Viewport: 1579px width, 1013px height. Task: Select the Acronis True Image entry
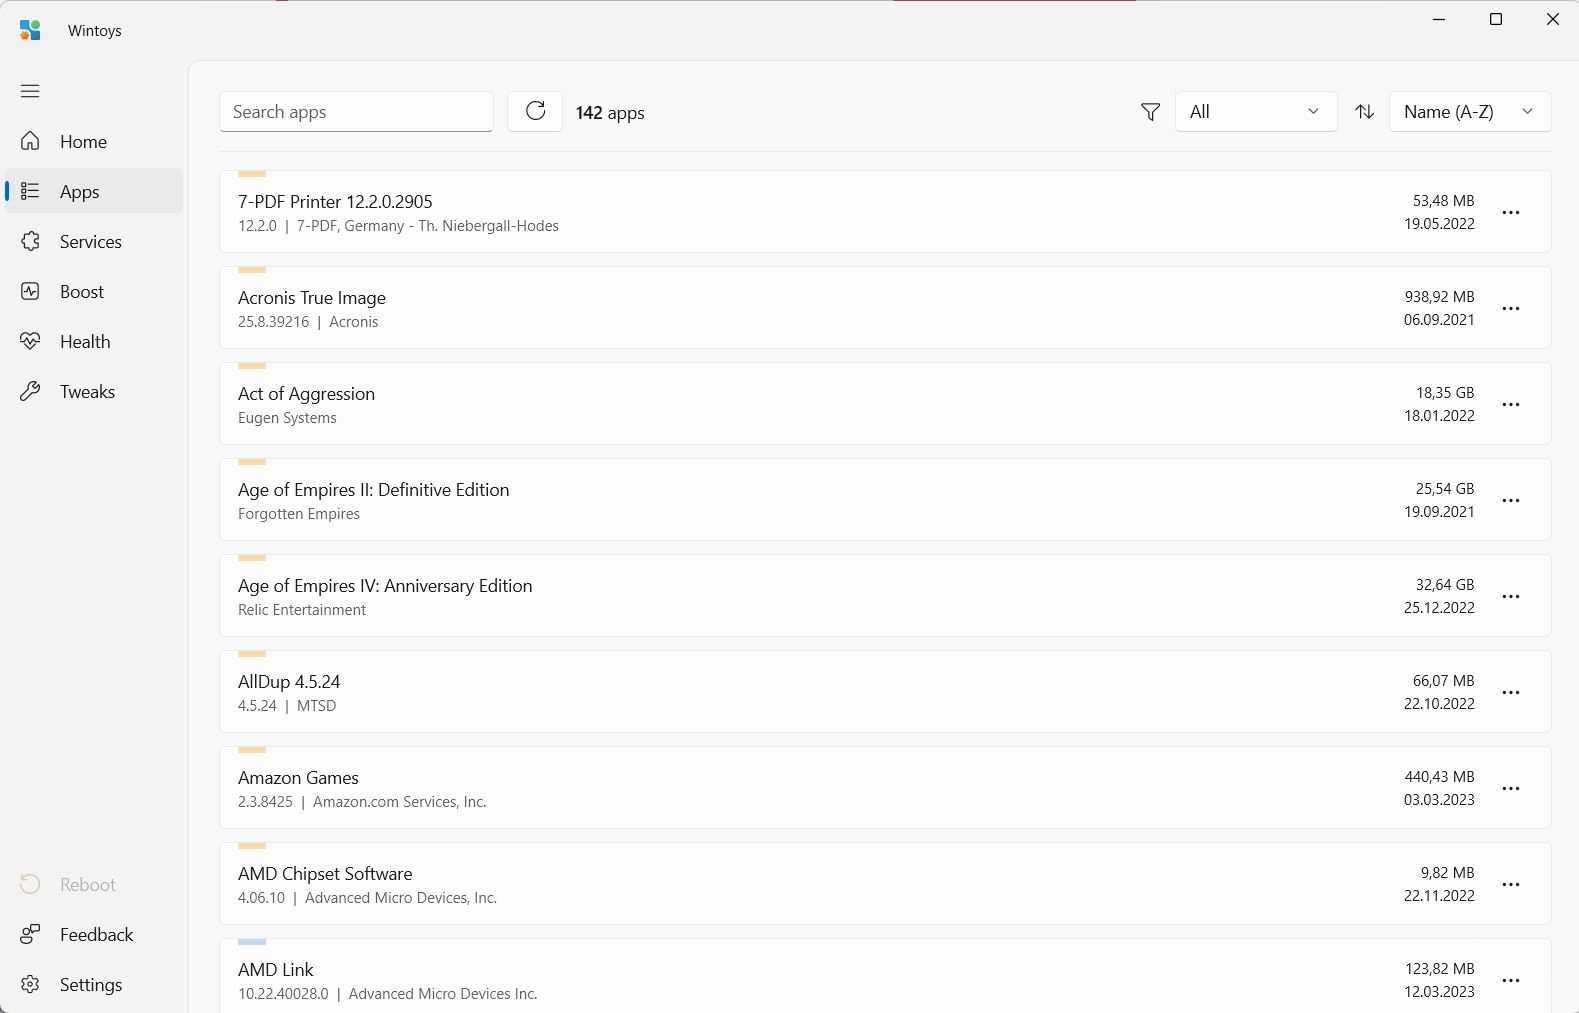click(x=885, y=307)
